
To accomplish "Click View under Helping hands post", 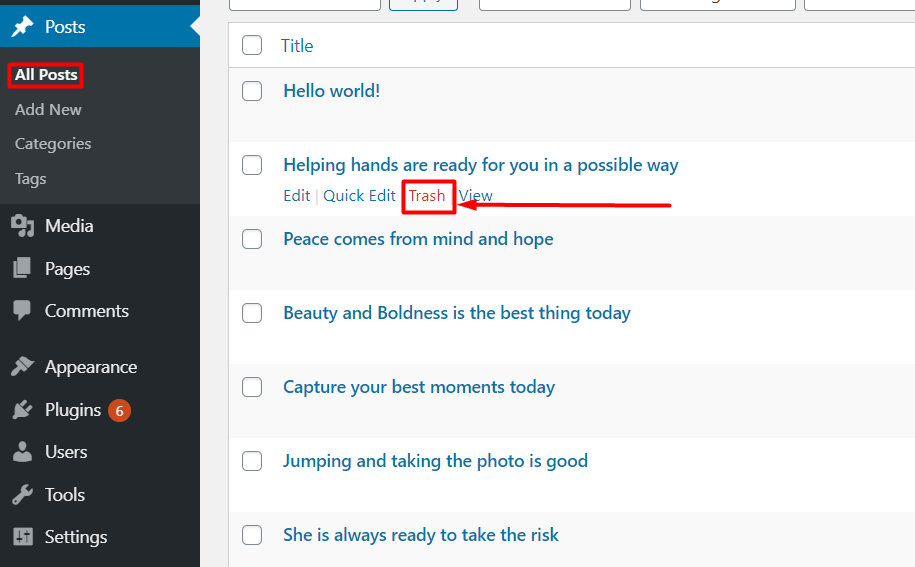I will [x=476, y=195].
